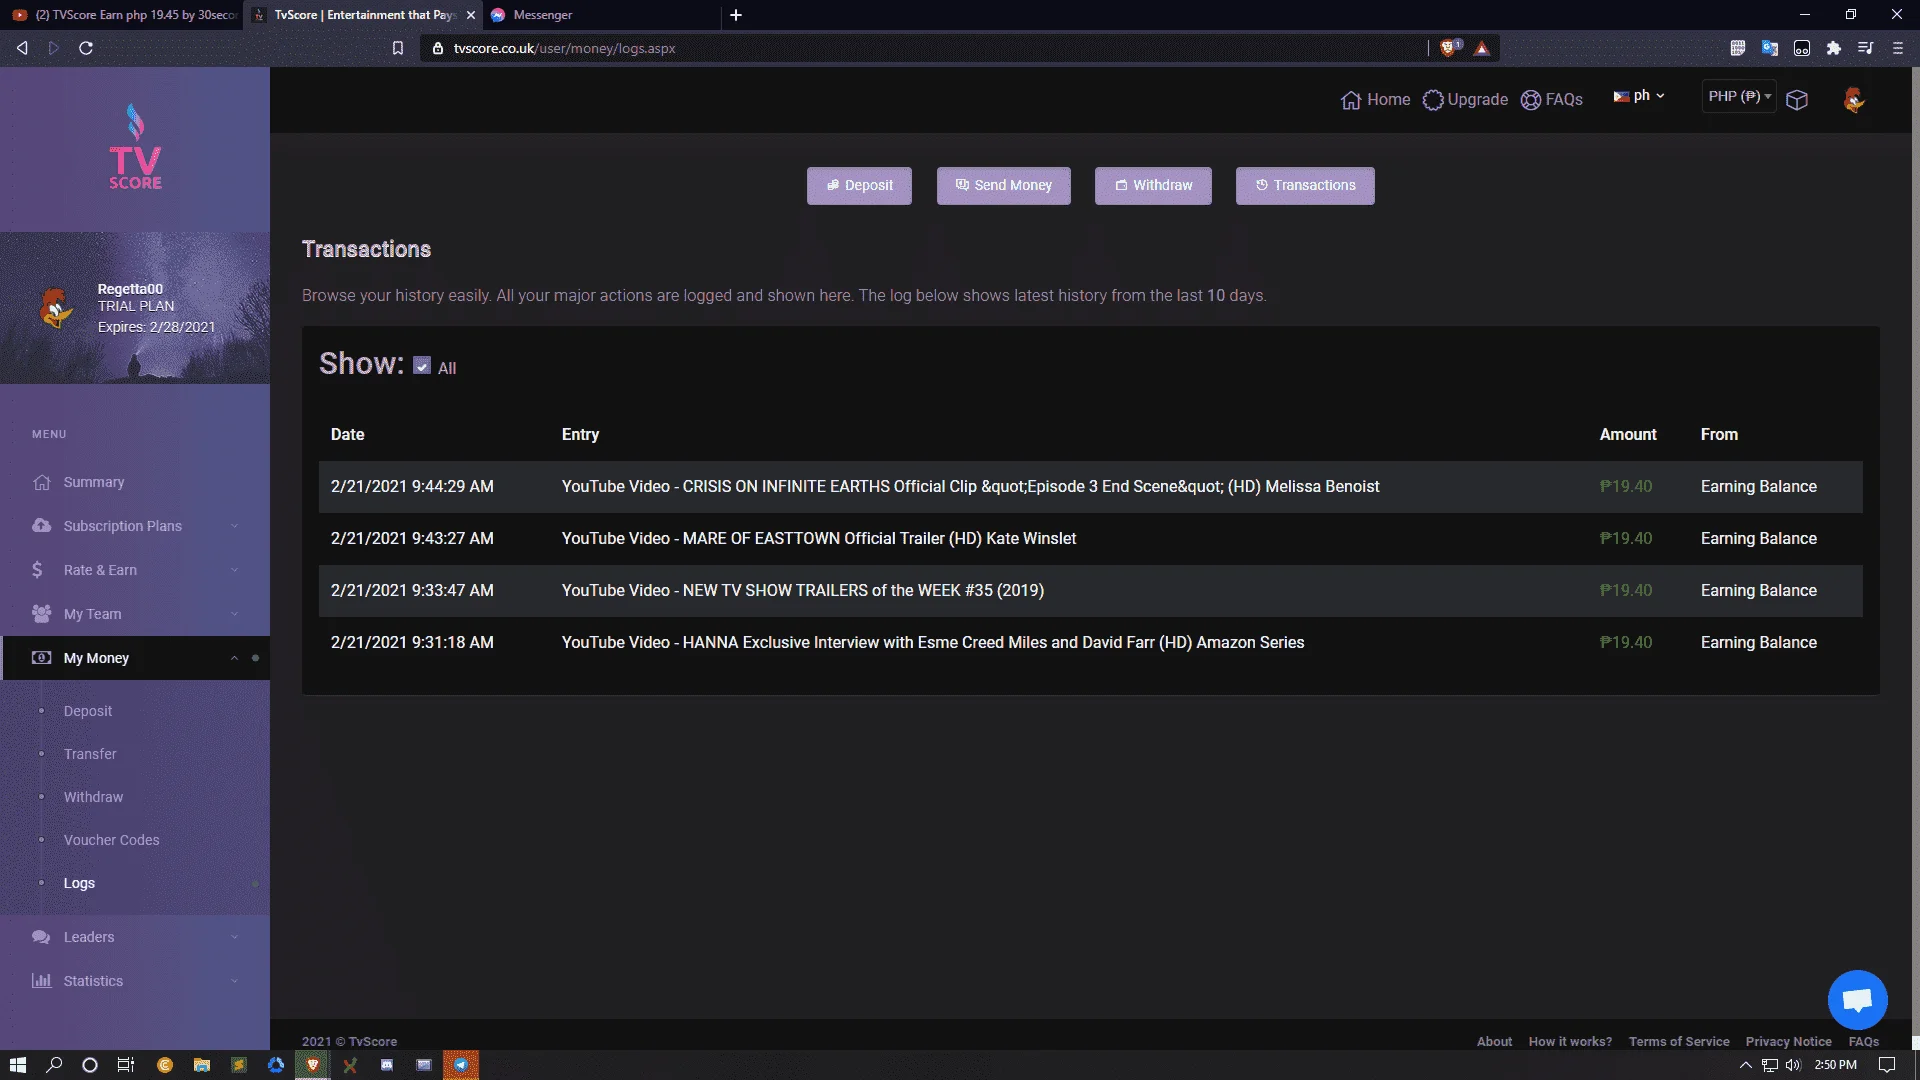Open the ph language dropdown
The image size is (1920, 1080).
[x=1639, y=96]
